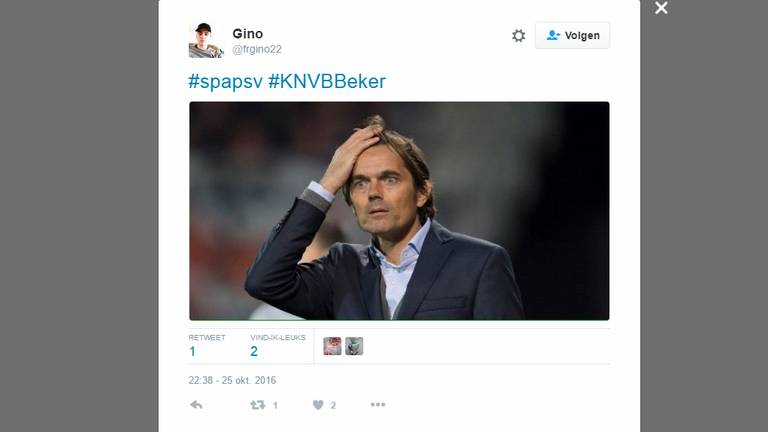
Task: Click the @frgino22 username handle
Action: pos(257,49)
